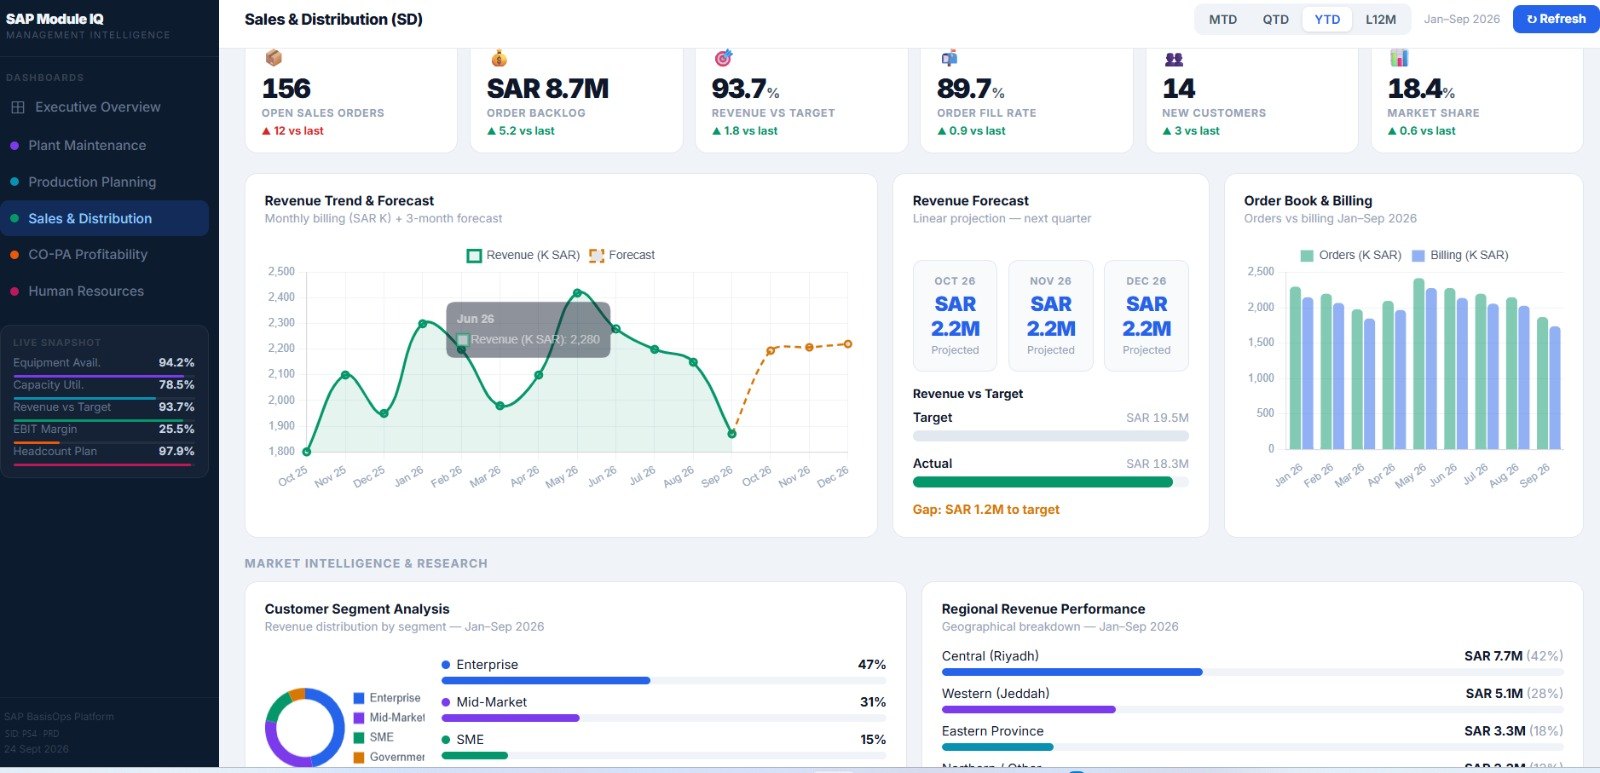
Task: Click the order fill rate mailbox icon
Action: [949, 59]
